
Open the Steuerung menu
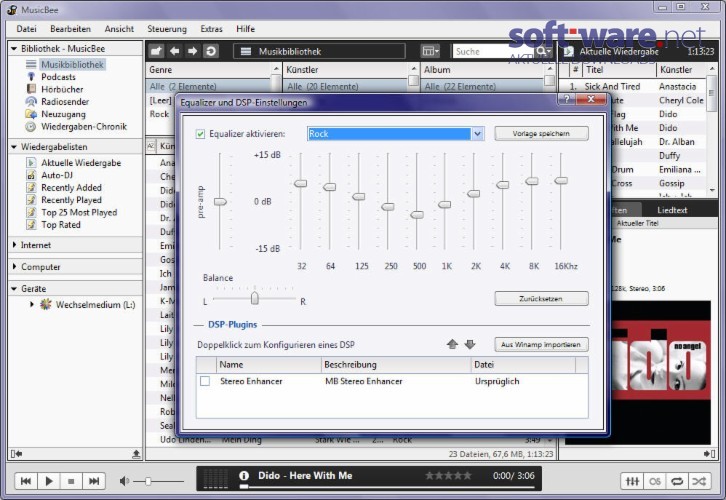167,29
